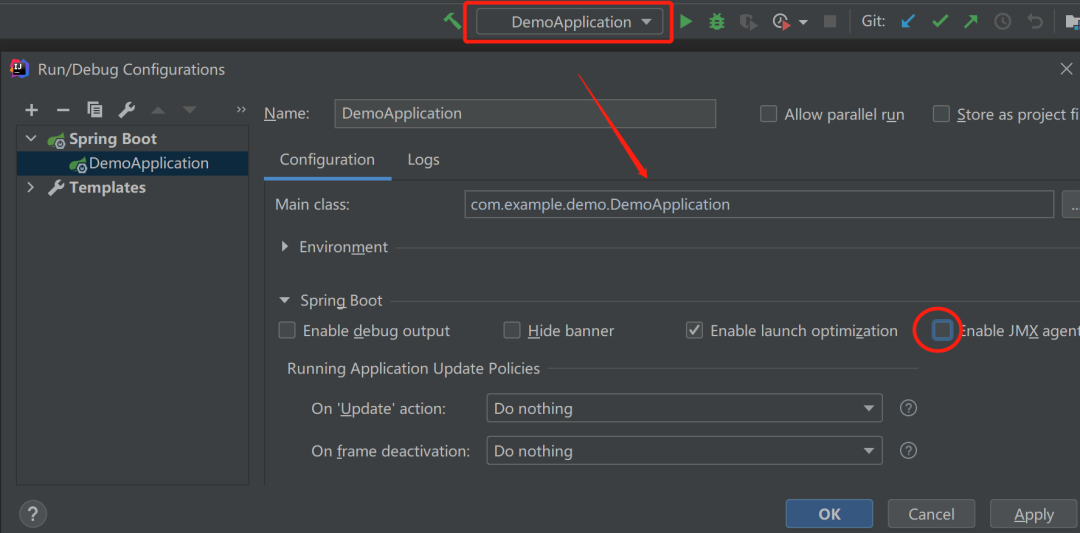Open the On 'Update' action dropdown
Image resolution: width=1080 pixels, height=533 pixels.
tap(684, 408)
